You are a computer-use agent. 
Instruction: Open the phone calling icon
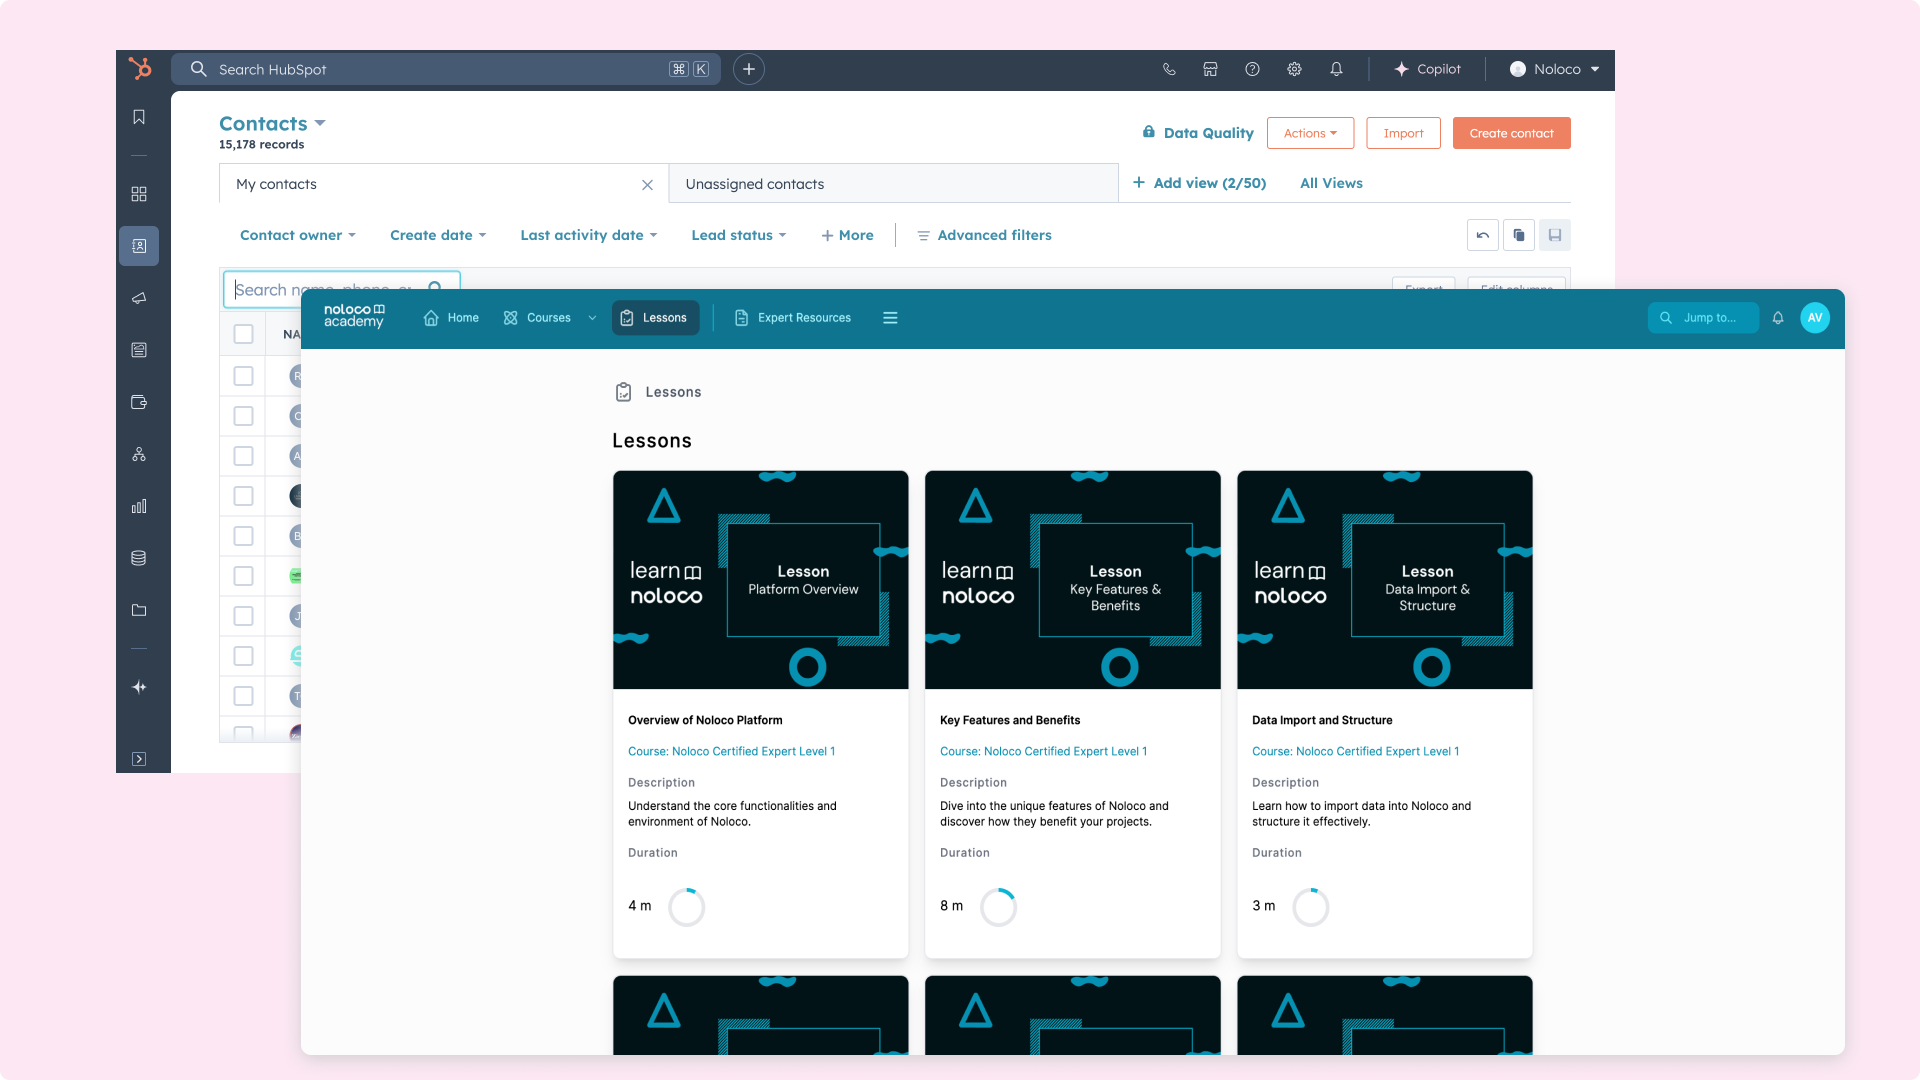(x=1169, y=69)
